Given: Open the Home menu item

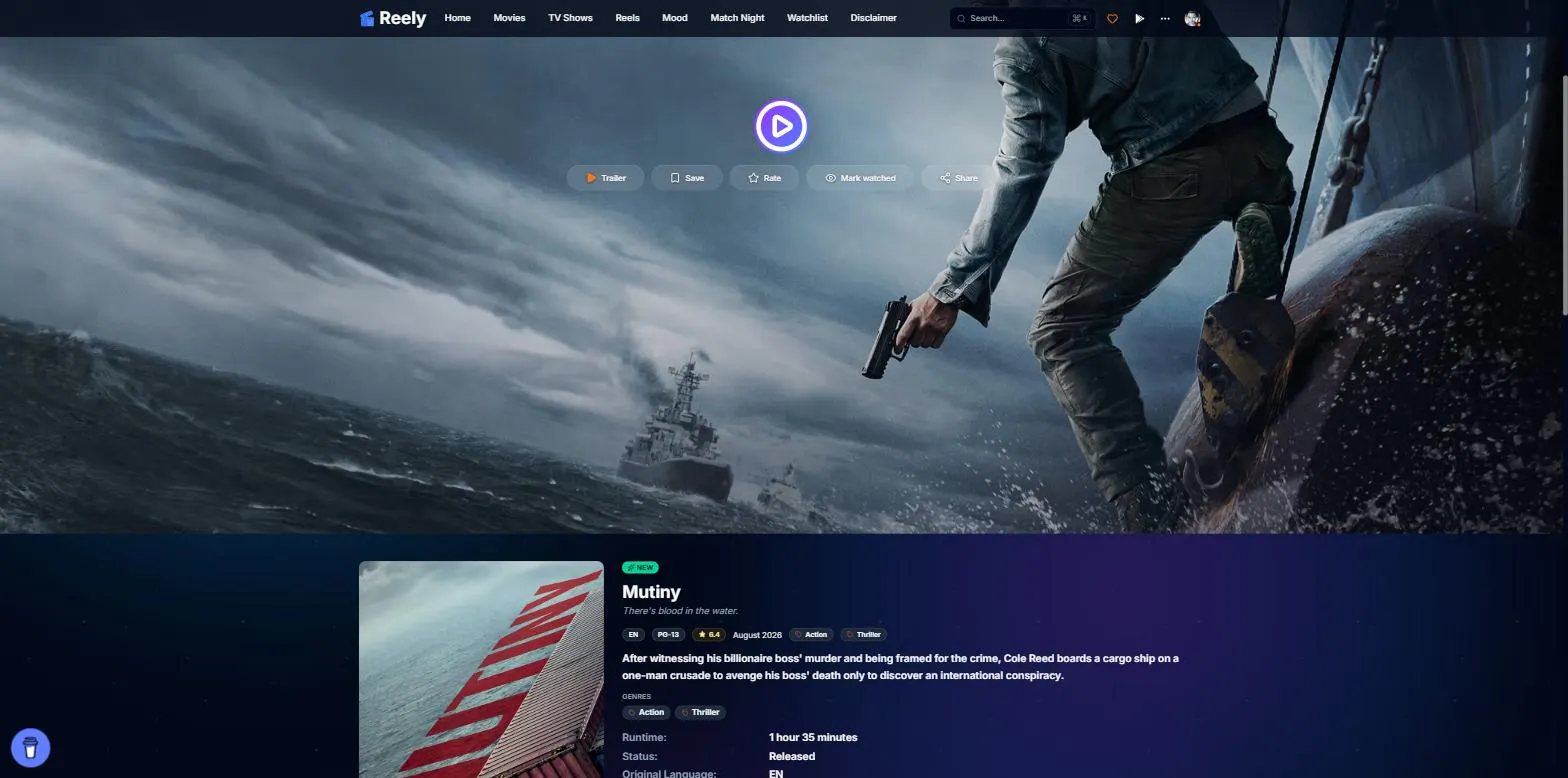Looking at the screenshot, I should pyautogui.click(x=457, y=18).
